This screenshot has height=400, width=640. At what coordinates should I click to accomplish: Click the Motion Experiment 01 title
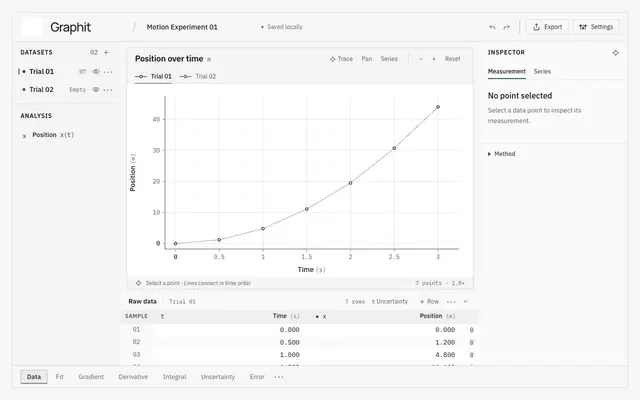click(182, 27)
